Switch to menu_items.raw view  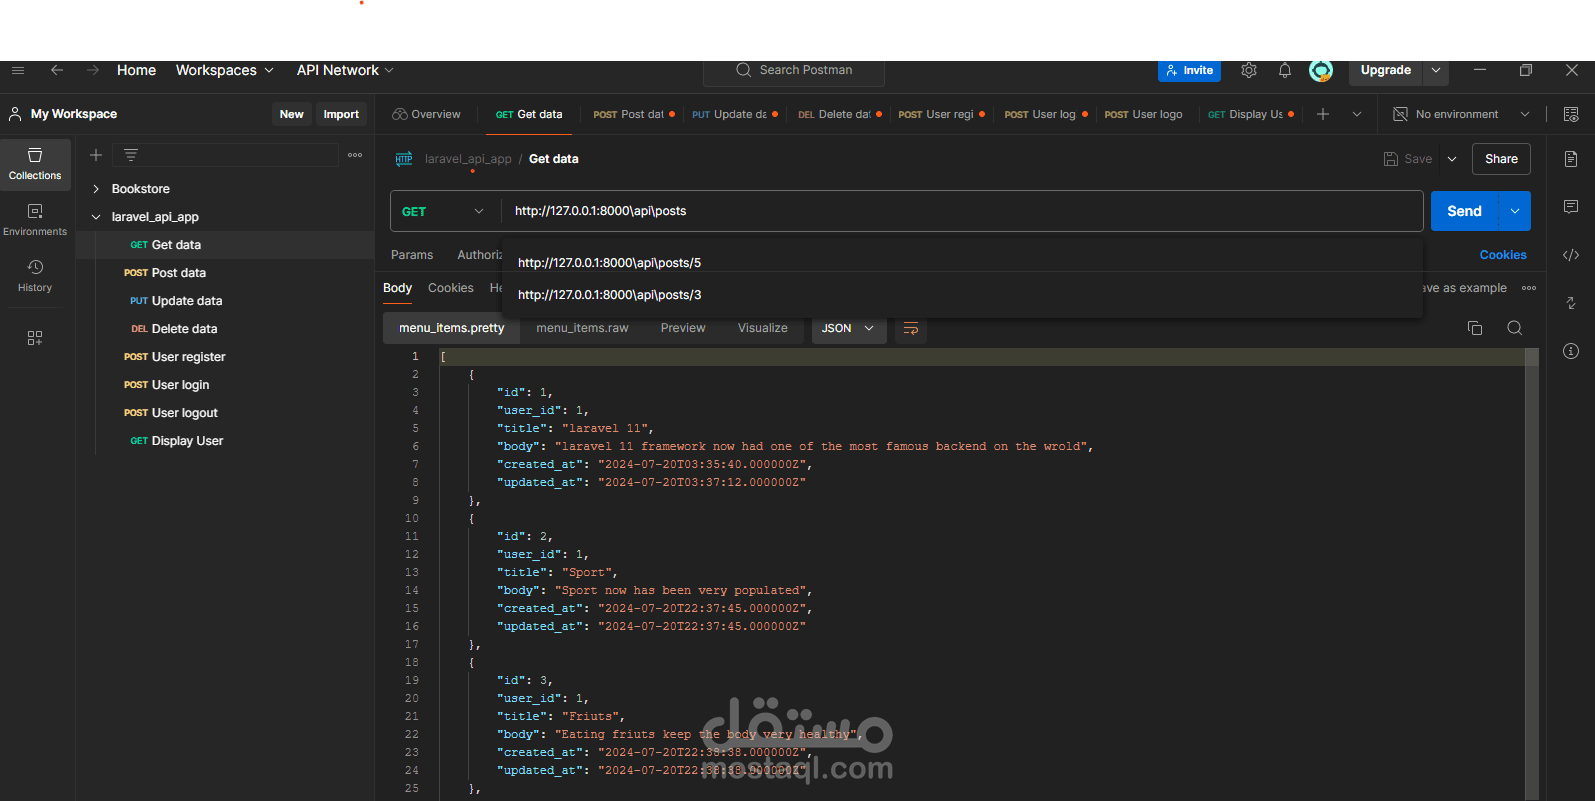(x=582, y=328)
